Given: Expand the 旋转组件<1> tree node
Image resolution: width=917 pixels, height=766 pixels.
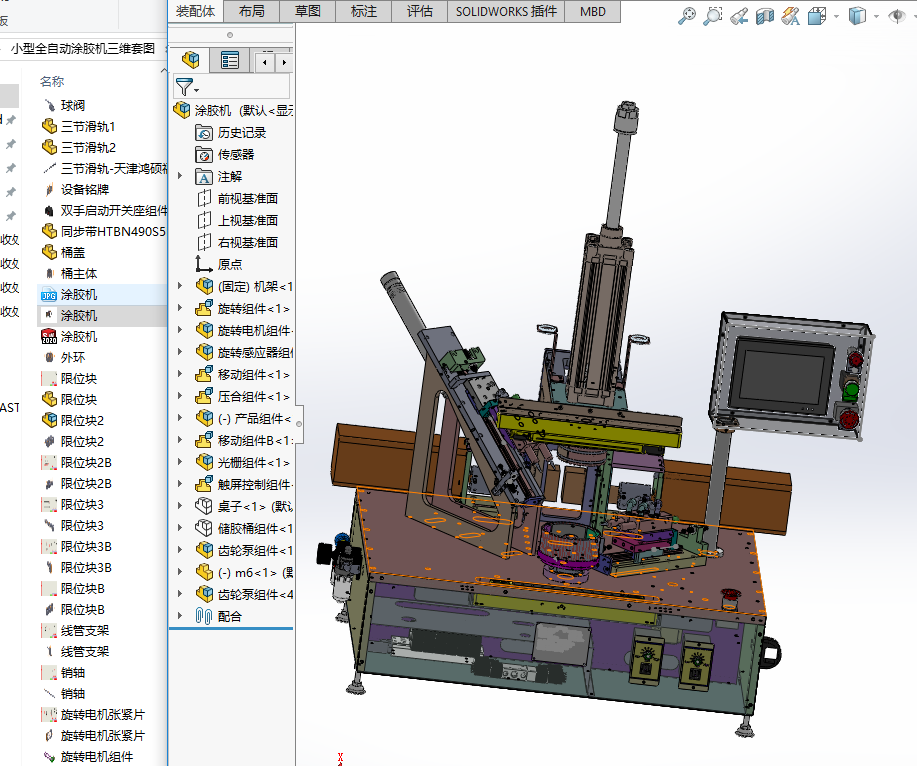Looking at the screenshot, I should point(180,309).
